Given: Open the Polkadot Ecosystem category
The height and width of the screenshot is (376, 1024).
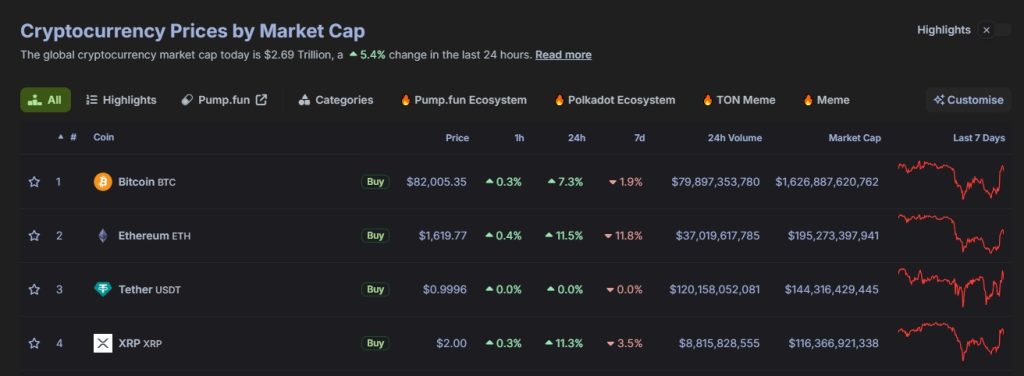Looking at the screenshot, I should pos(615,100).
